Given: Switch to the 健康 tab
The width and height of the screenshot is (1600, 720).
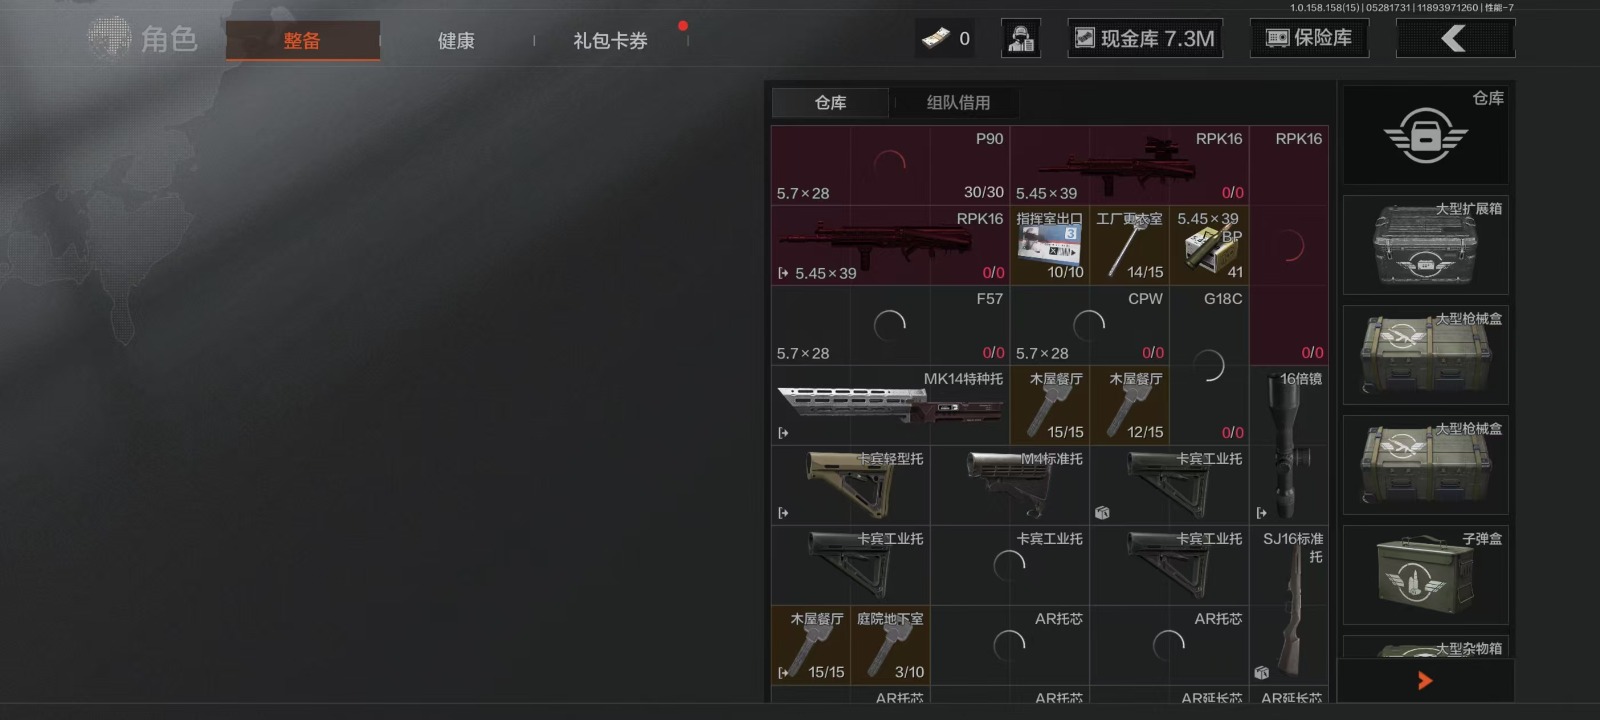Looking at the screenshot, I should (456, 41).
